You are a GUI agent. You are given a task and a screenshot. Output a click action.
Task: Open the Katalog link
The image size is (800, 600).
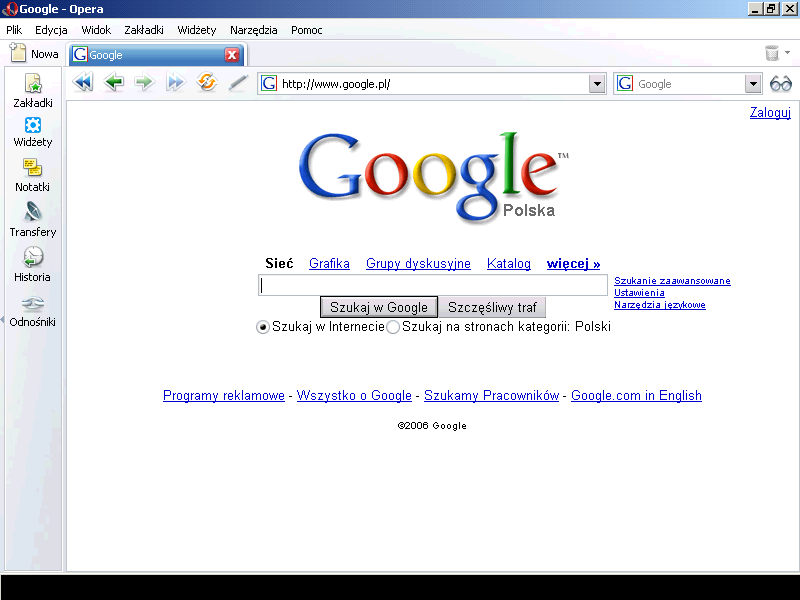click(x=509, y=263)
